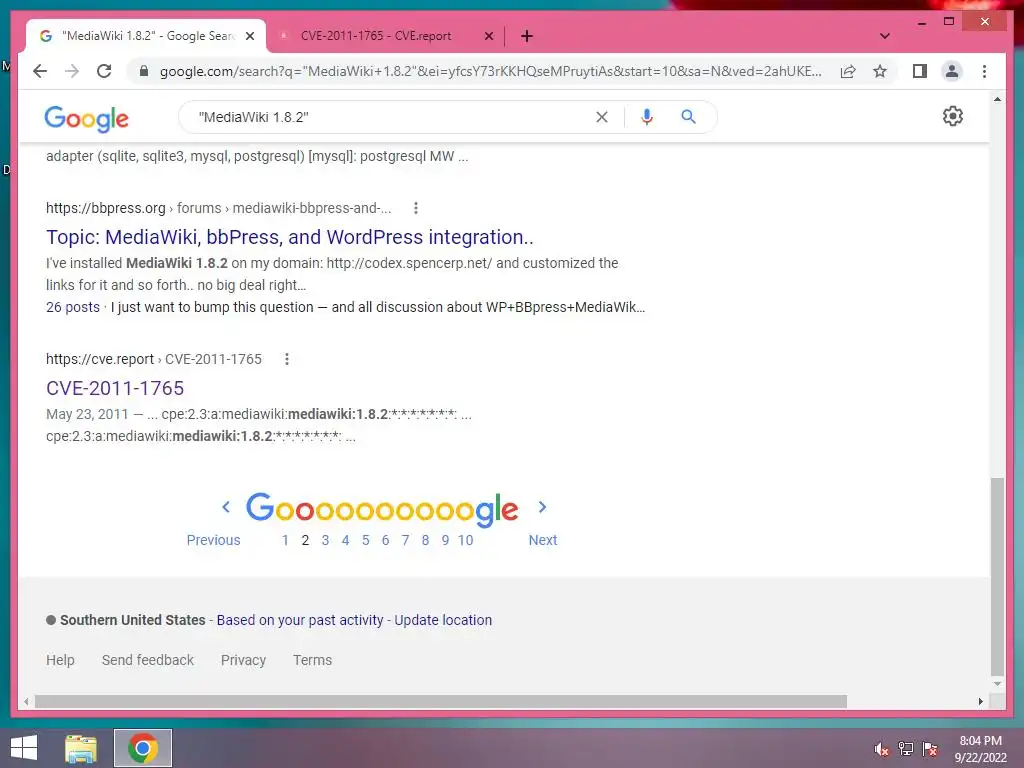This screenshot has height=768, width=1024.
Task: Go to the Next results page
Action: [543, 540]
